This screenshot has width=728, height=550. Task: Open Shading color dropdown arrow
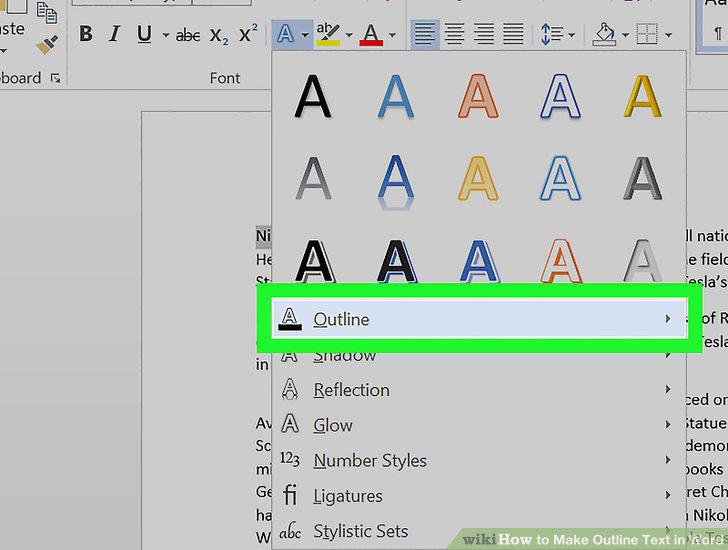(x=625, y=35)
